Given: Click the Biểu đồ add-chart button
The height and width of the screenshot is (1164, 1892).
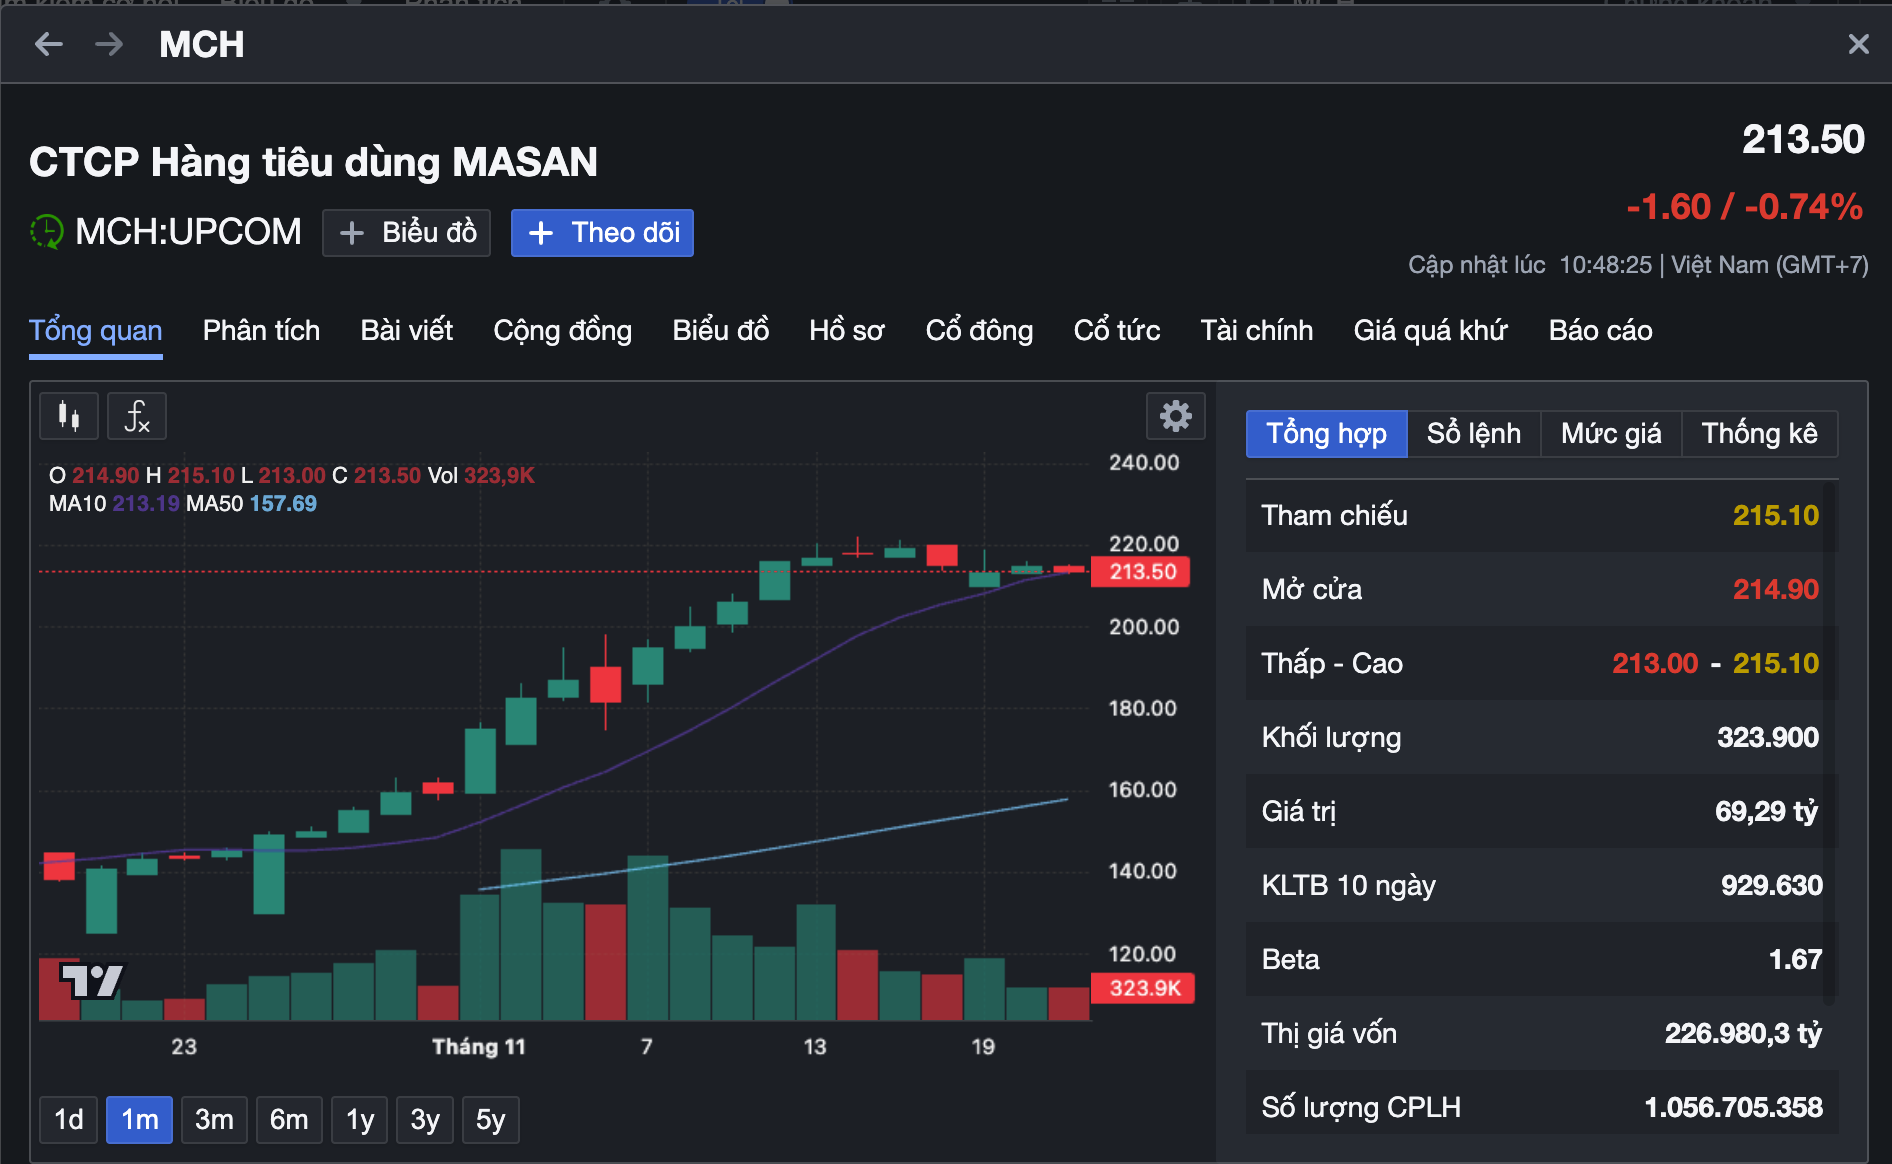Looking at the screenshot, I should click(406, 233).
